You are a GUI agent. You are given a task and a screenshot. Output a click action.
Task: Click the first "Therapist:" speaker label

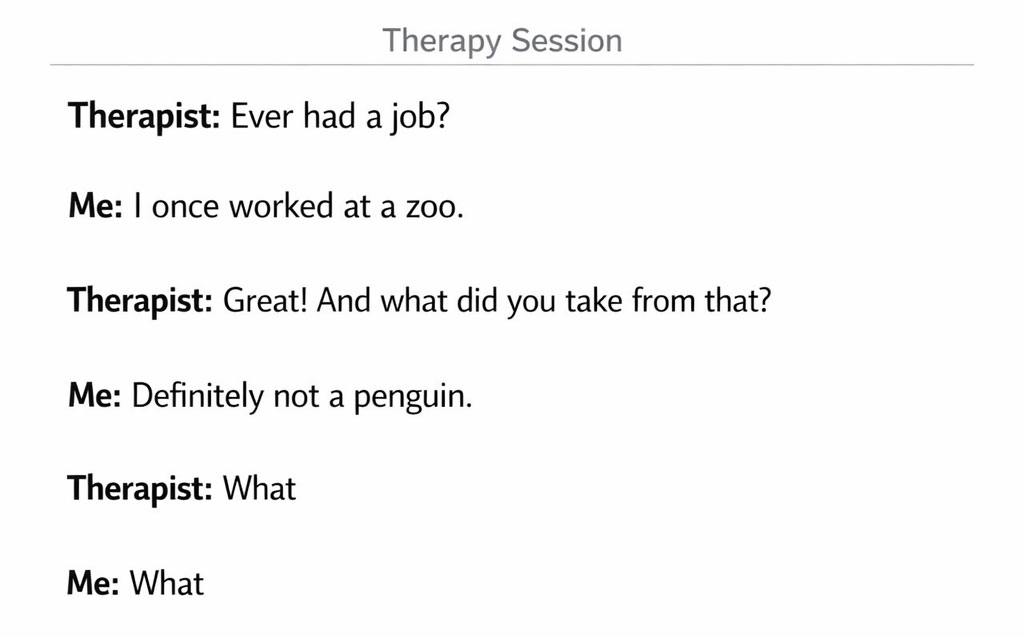coord(144,117)
